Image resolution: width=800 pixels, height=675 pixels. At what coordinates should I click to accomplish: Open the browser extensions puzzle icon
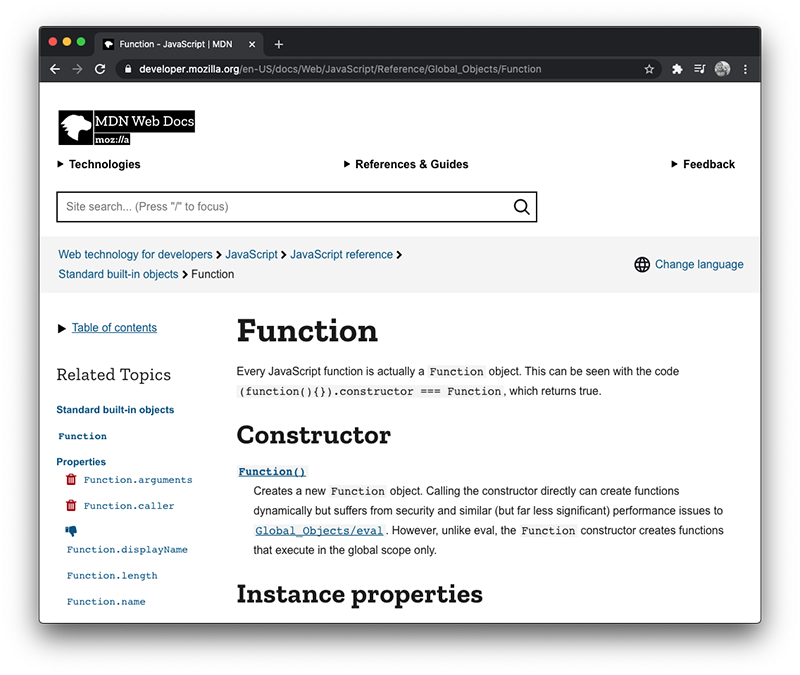pyautogui.click(x=676, y=69)
